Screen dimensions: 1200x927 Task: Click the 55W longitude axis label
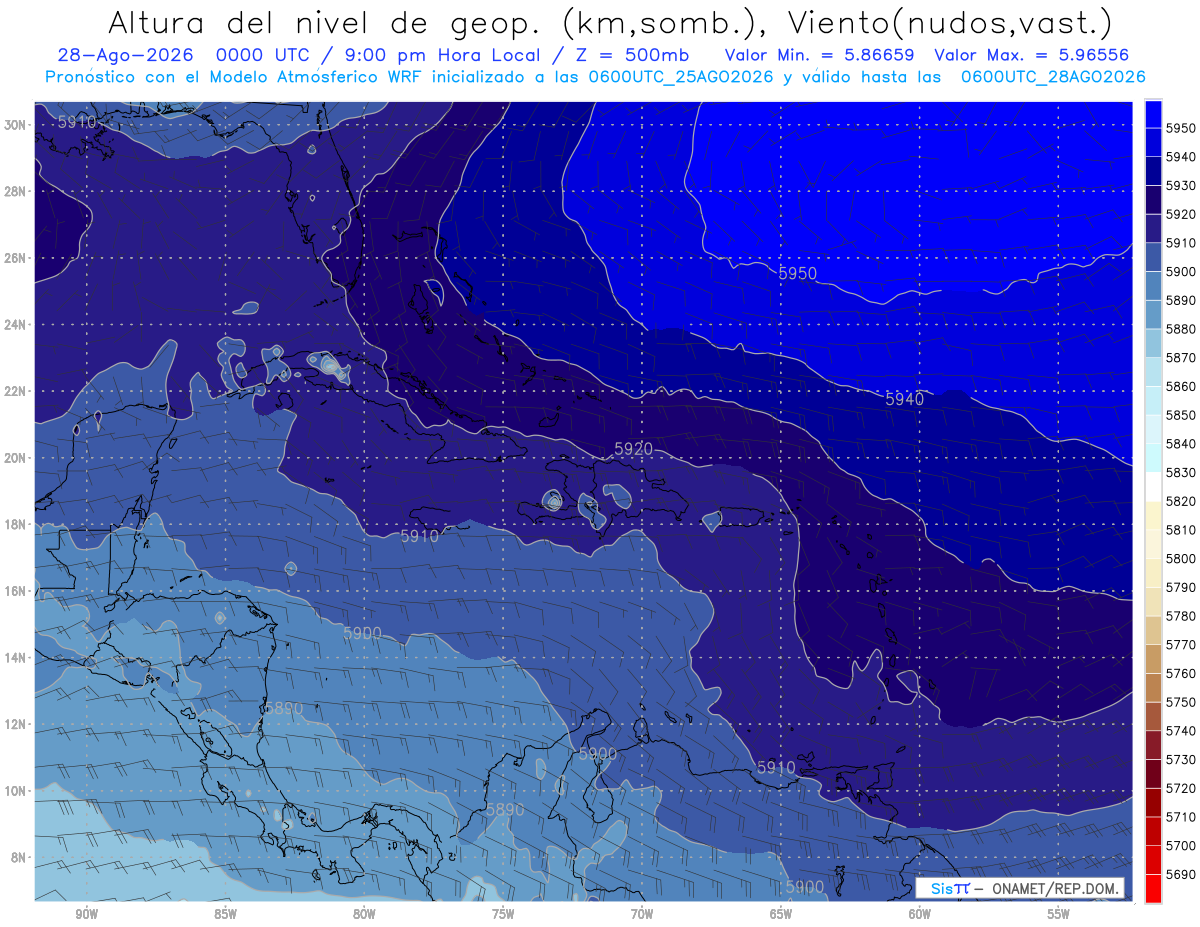[x=1059, y=913]
